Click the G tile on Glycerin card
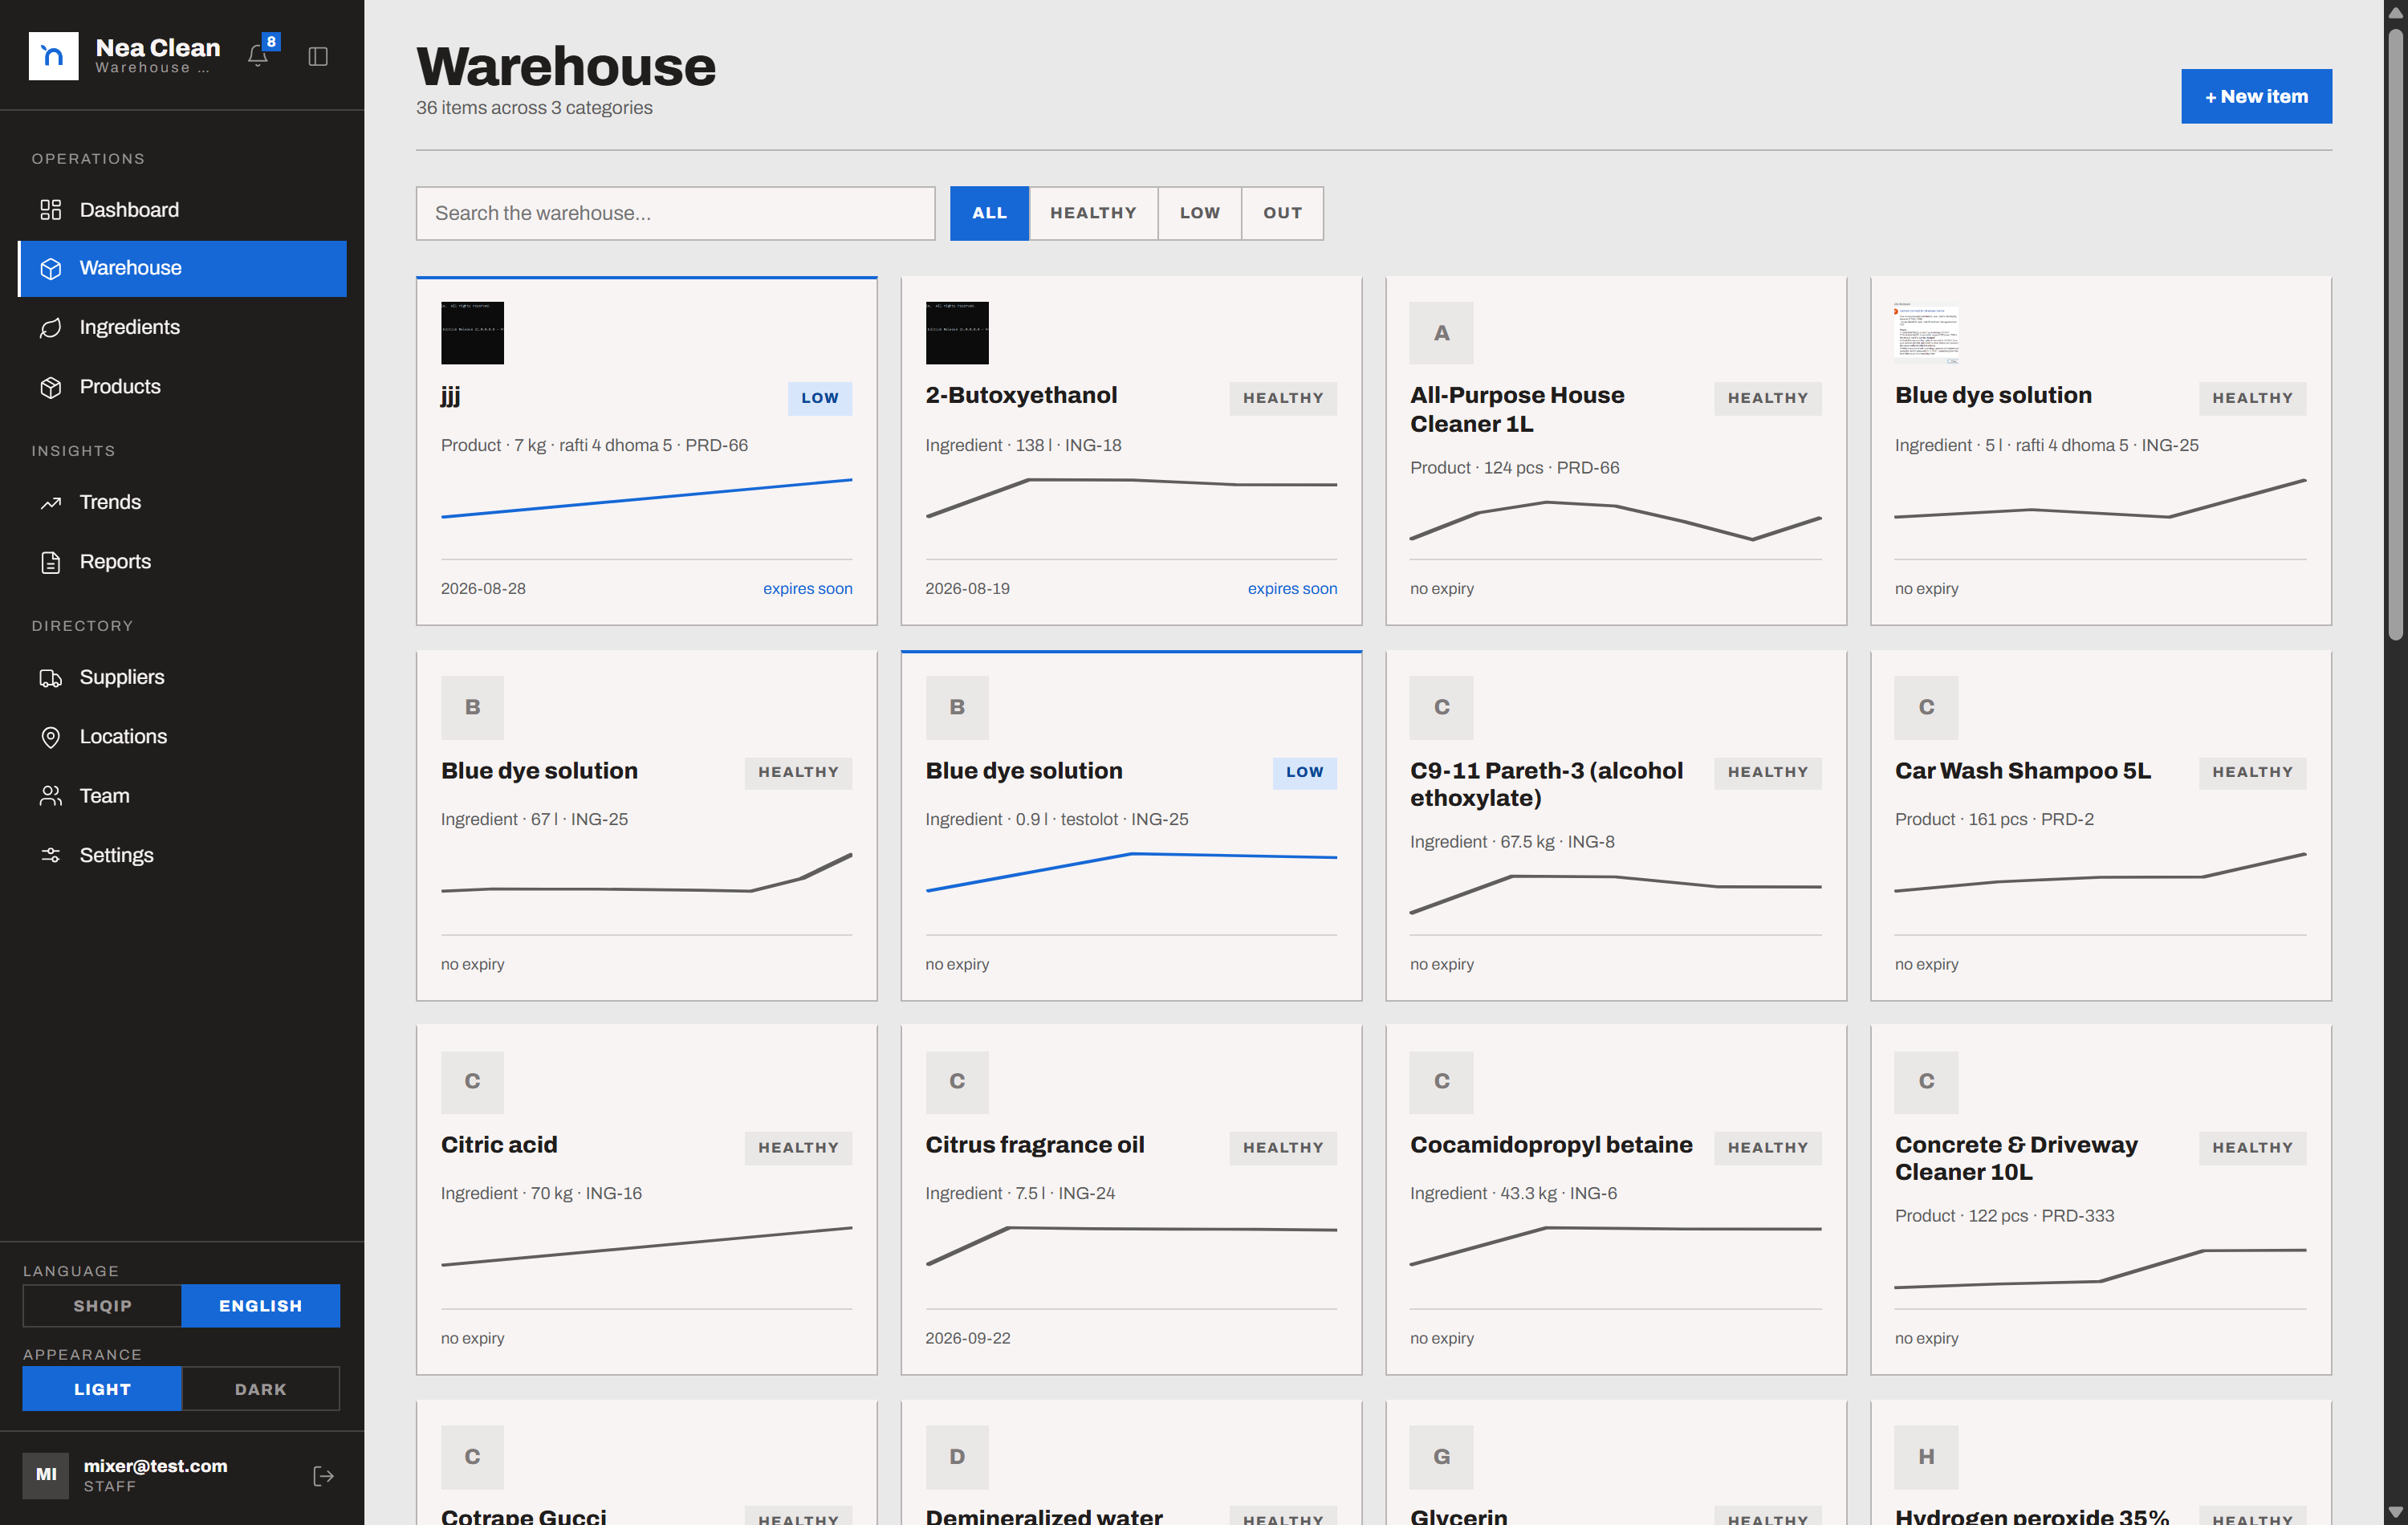 pyautogui.click(x=1441, y=1456)
